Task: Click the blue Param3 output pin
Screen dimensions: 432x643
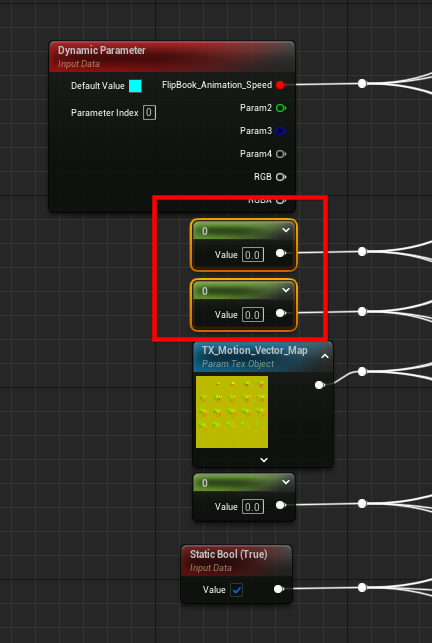Action: pyautogui.click(x=281, y=131)
